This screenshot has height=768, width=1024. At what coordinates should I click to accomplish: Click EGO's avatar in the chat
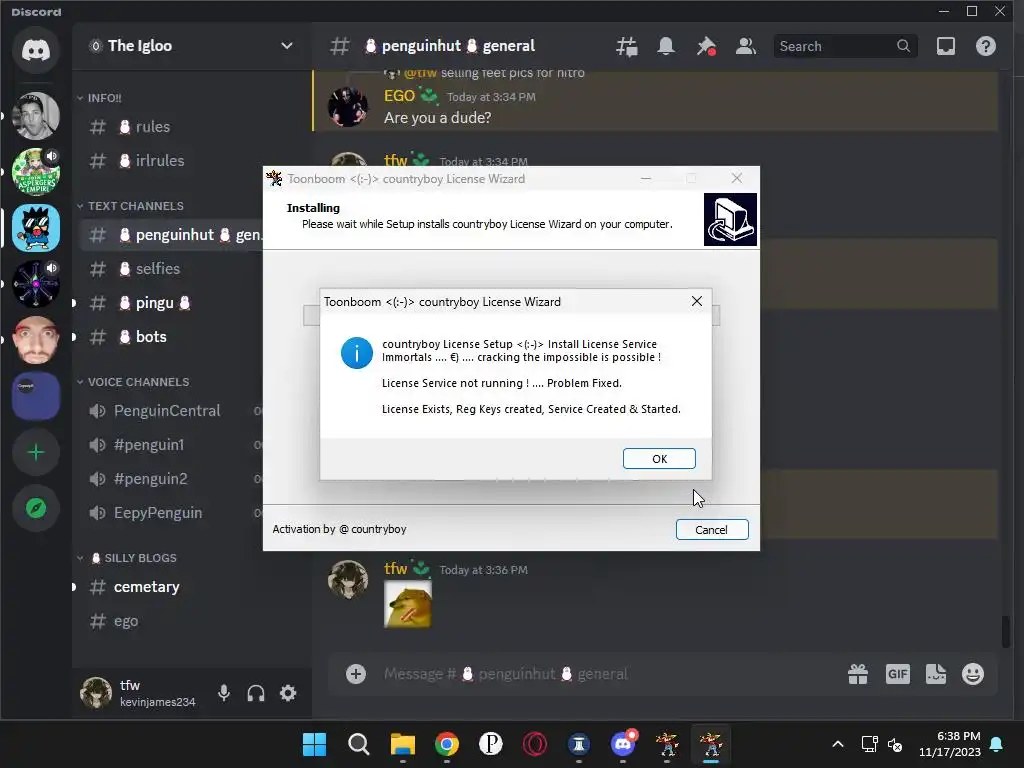pos(348,106)
